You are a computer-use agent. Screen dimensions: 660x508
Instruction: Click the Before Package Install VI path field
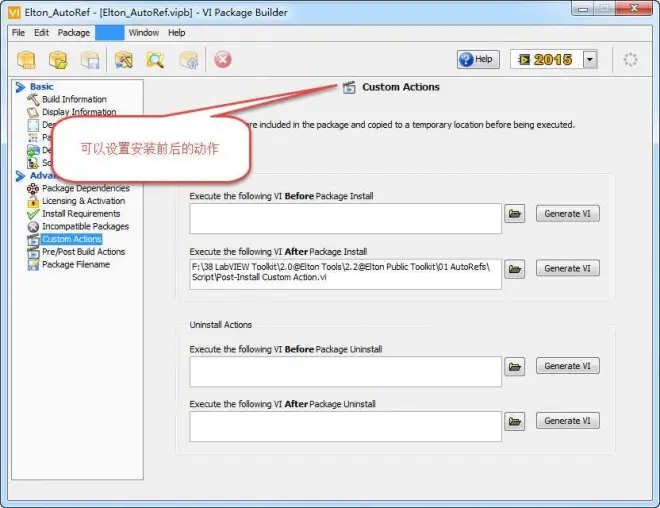pyautogui.click(x=345, y=219)
